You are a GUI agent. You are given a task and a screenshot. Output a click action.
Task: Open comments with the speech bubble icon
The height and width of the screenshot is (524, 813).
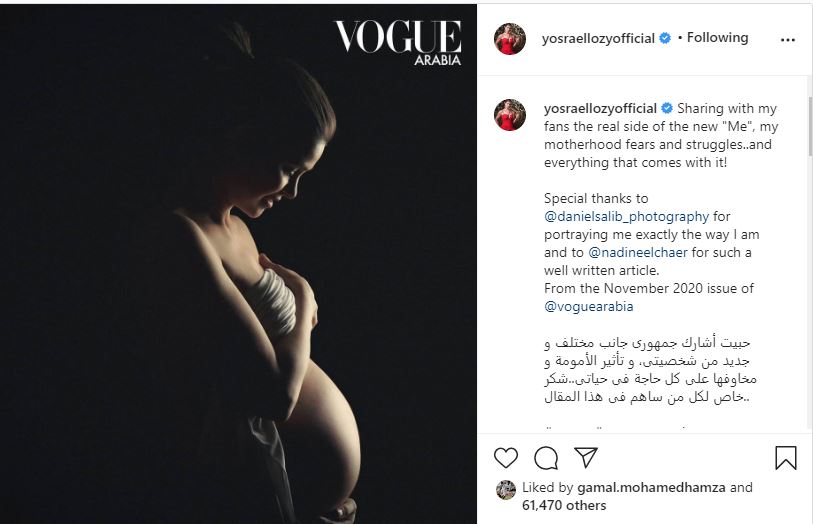pyautogui.click(x=546, y=458)
